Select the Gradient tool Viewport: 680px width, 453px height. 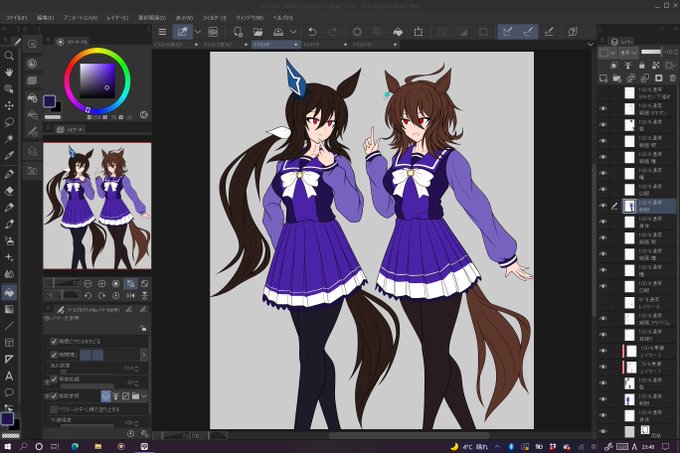click(x=9, y=309)
